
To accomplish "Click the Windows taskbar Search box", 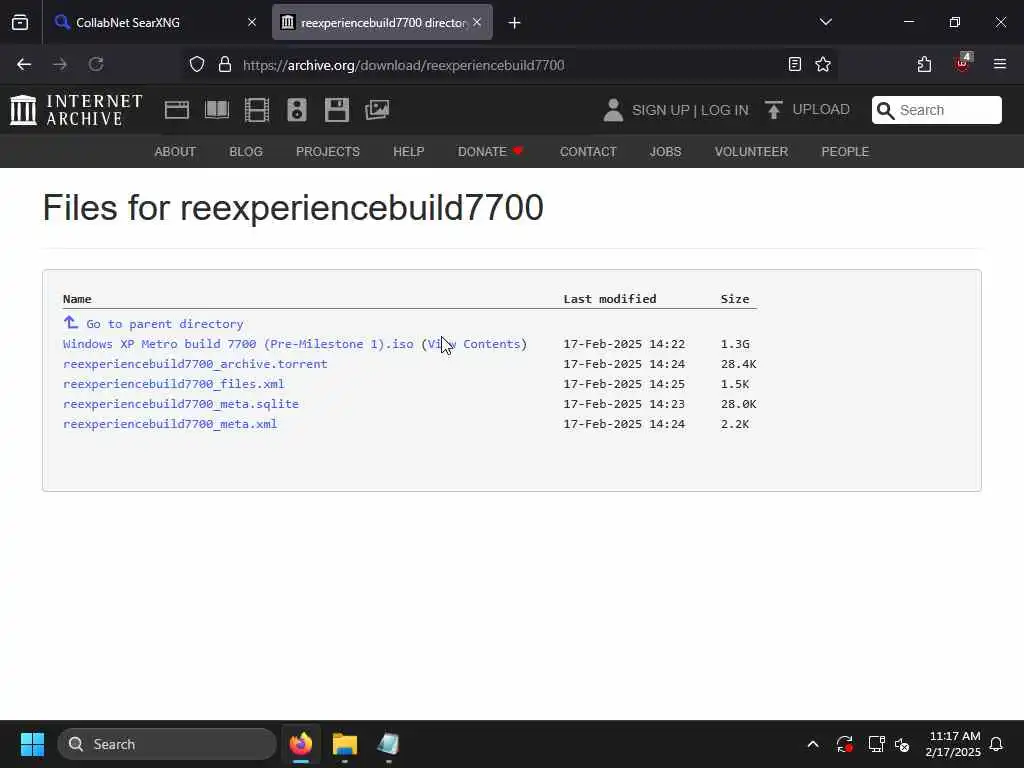I will point(167,744).
